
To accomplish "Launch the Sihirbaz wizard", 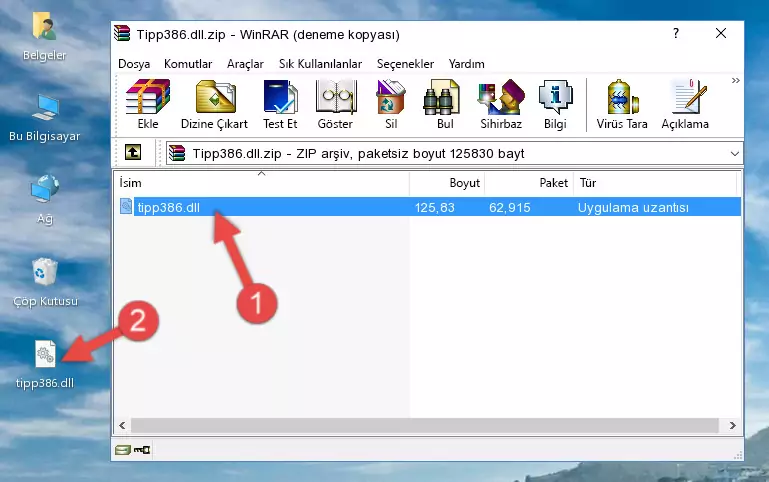I will [x=501, y=104].
